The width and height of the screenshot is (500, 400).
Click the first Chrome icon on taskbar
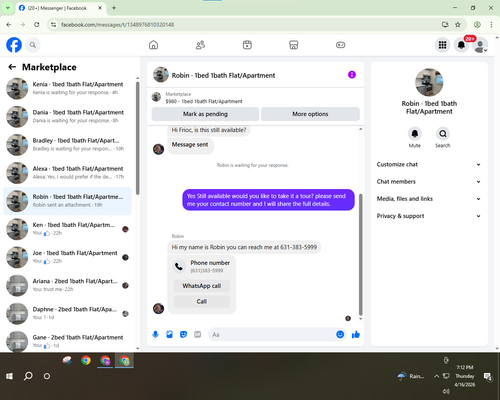86,360
